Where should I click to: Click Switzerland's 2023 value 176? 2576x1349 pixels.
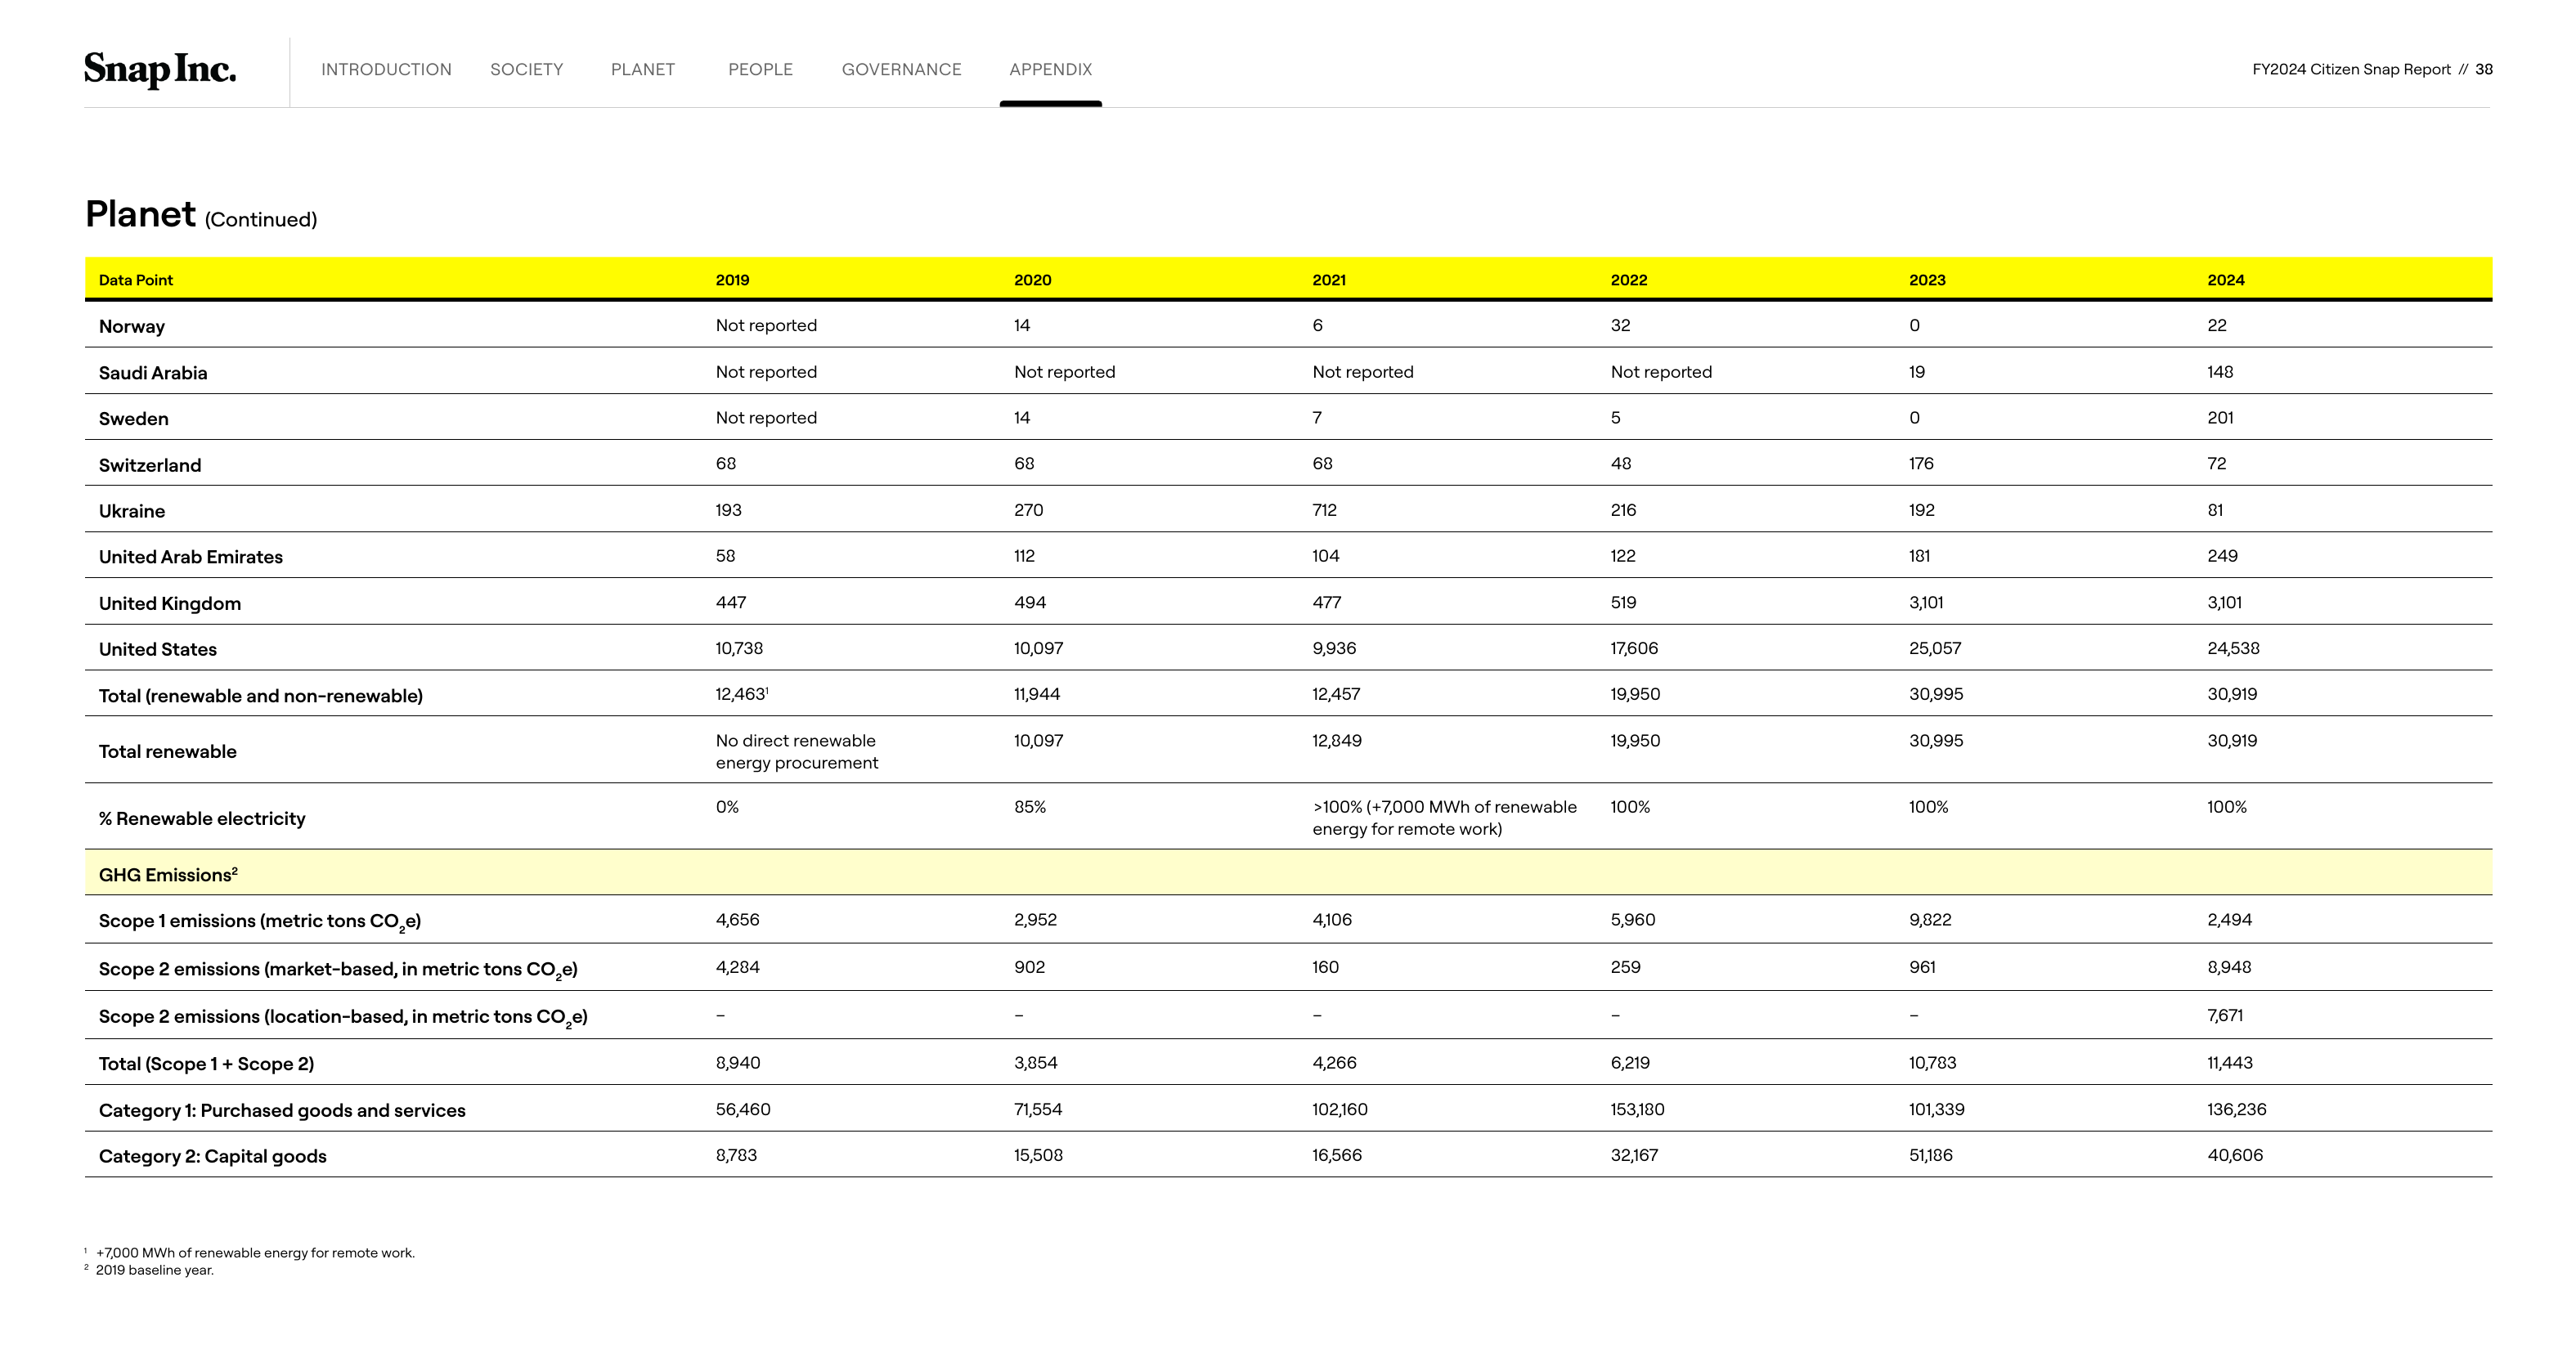1921,464
